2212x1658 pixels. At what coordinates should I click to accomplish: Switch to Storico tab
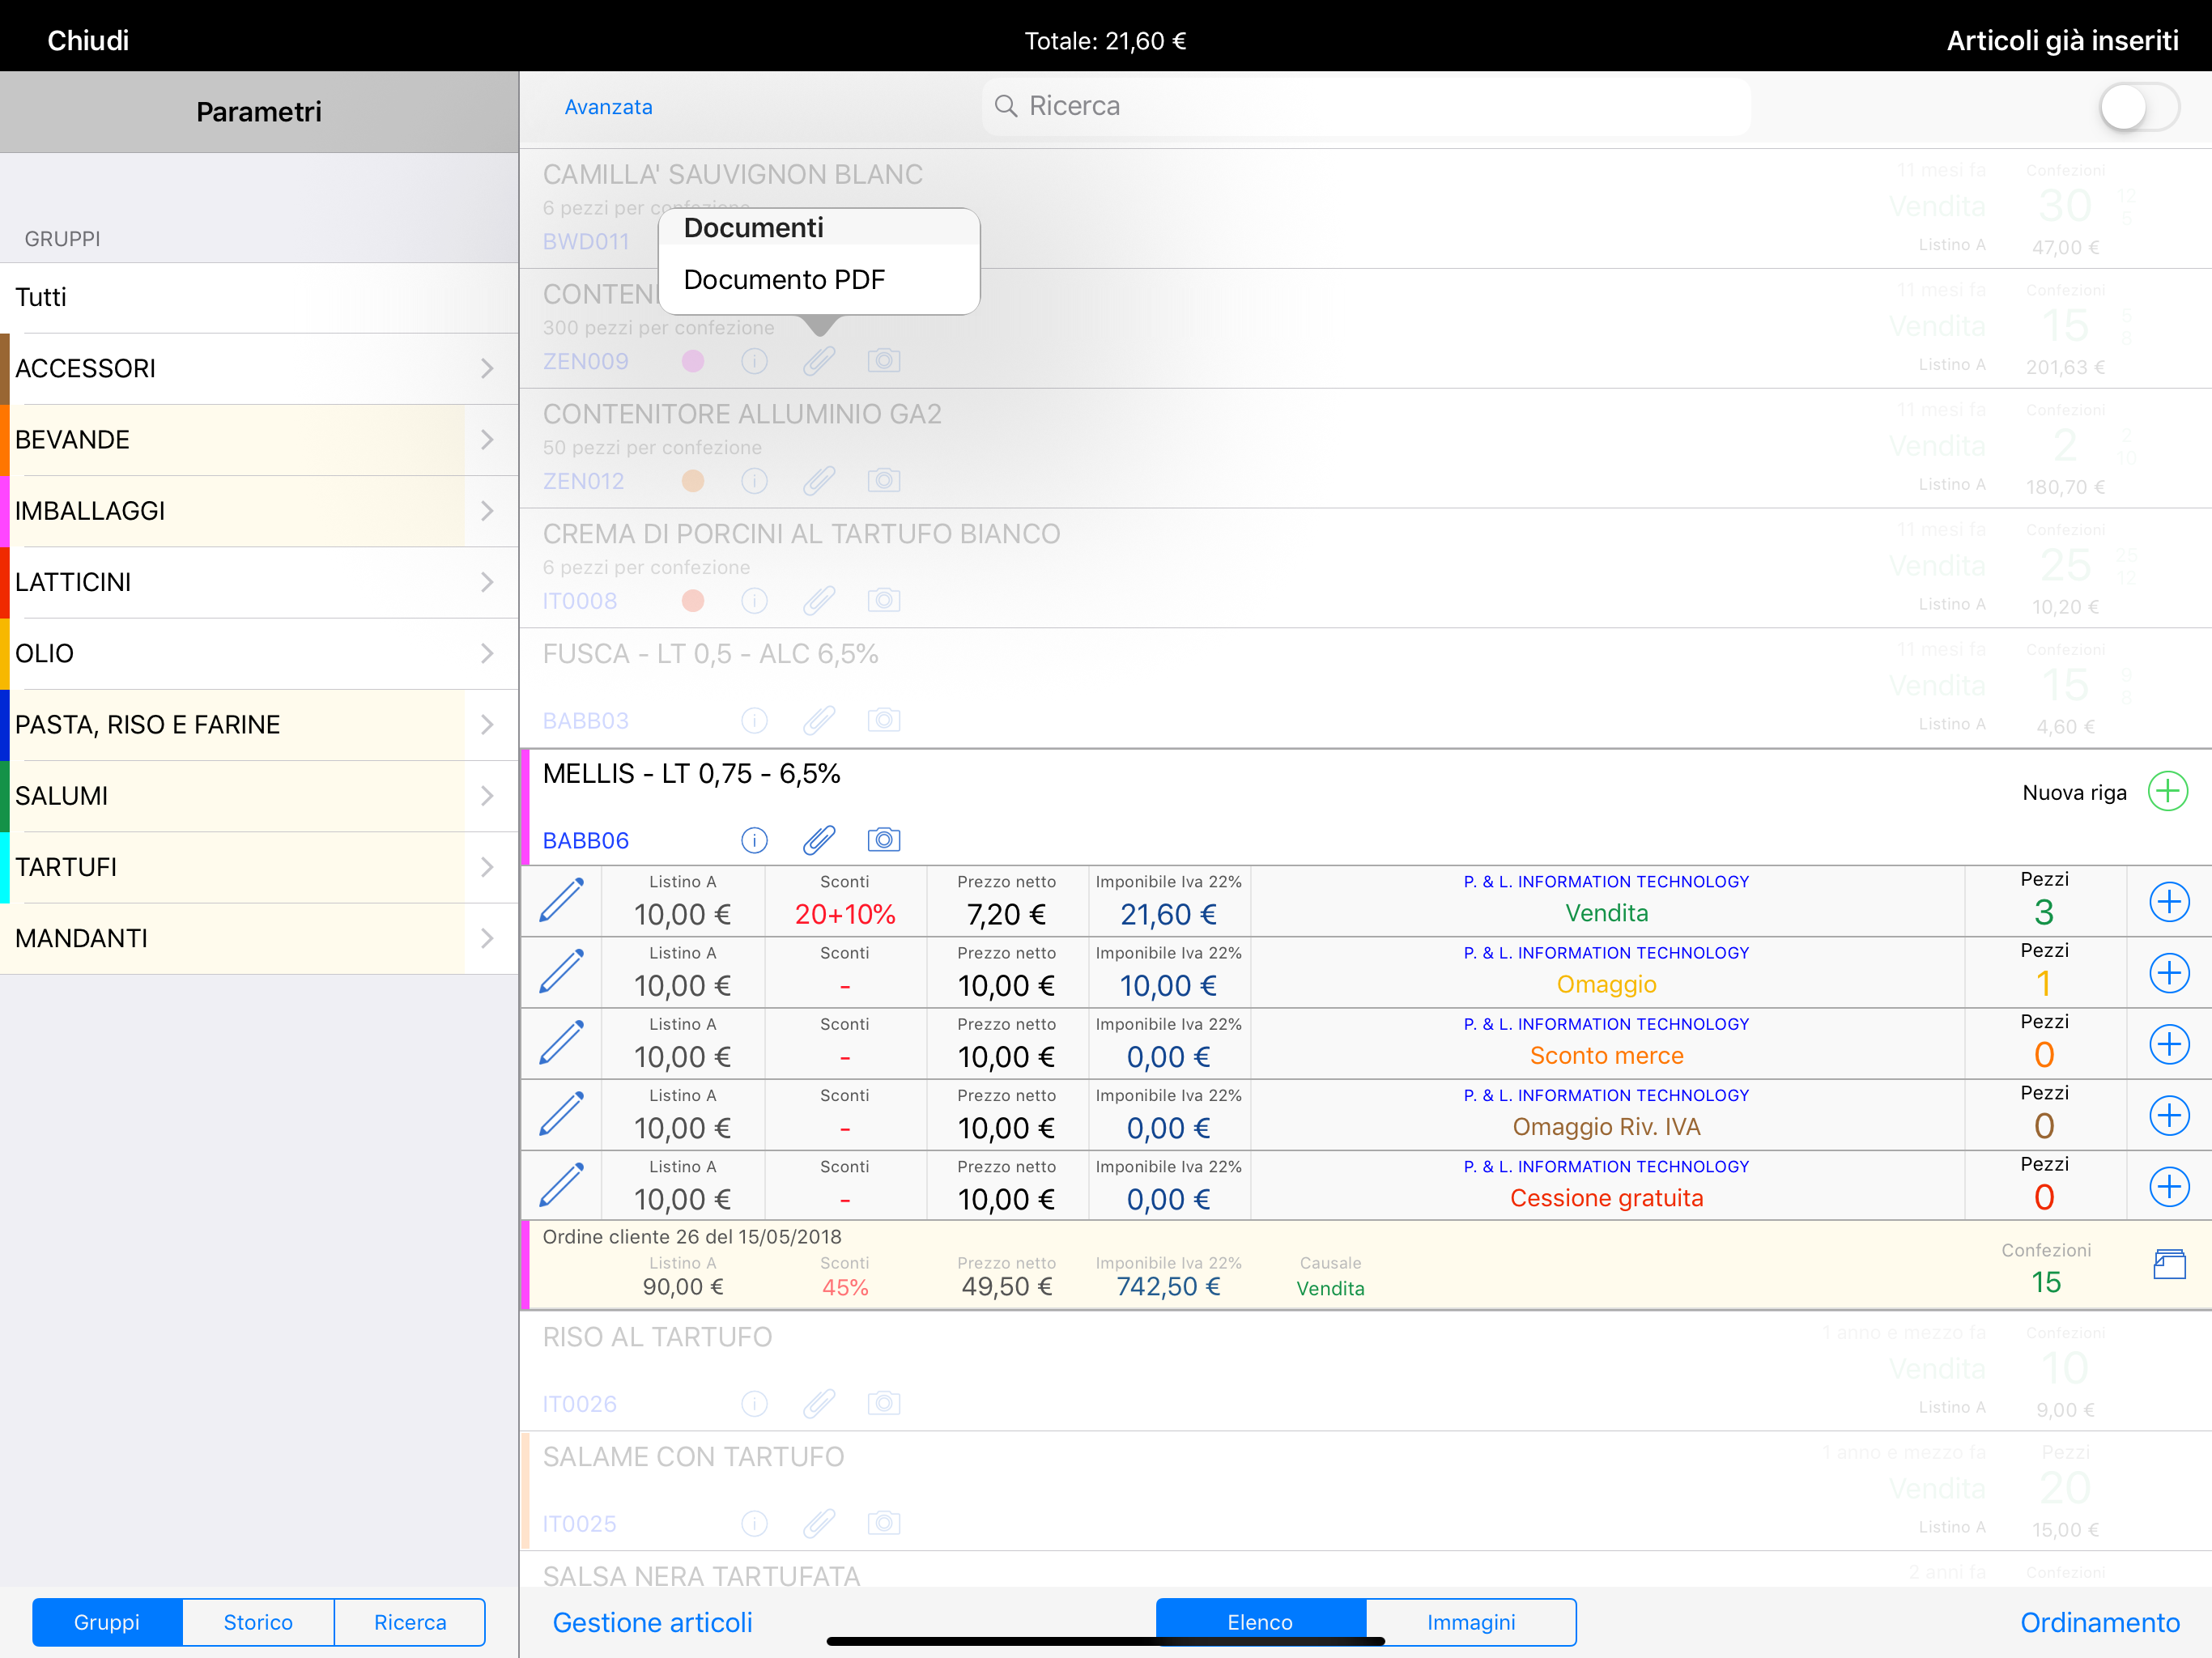pos(258,1622)
